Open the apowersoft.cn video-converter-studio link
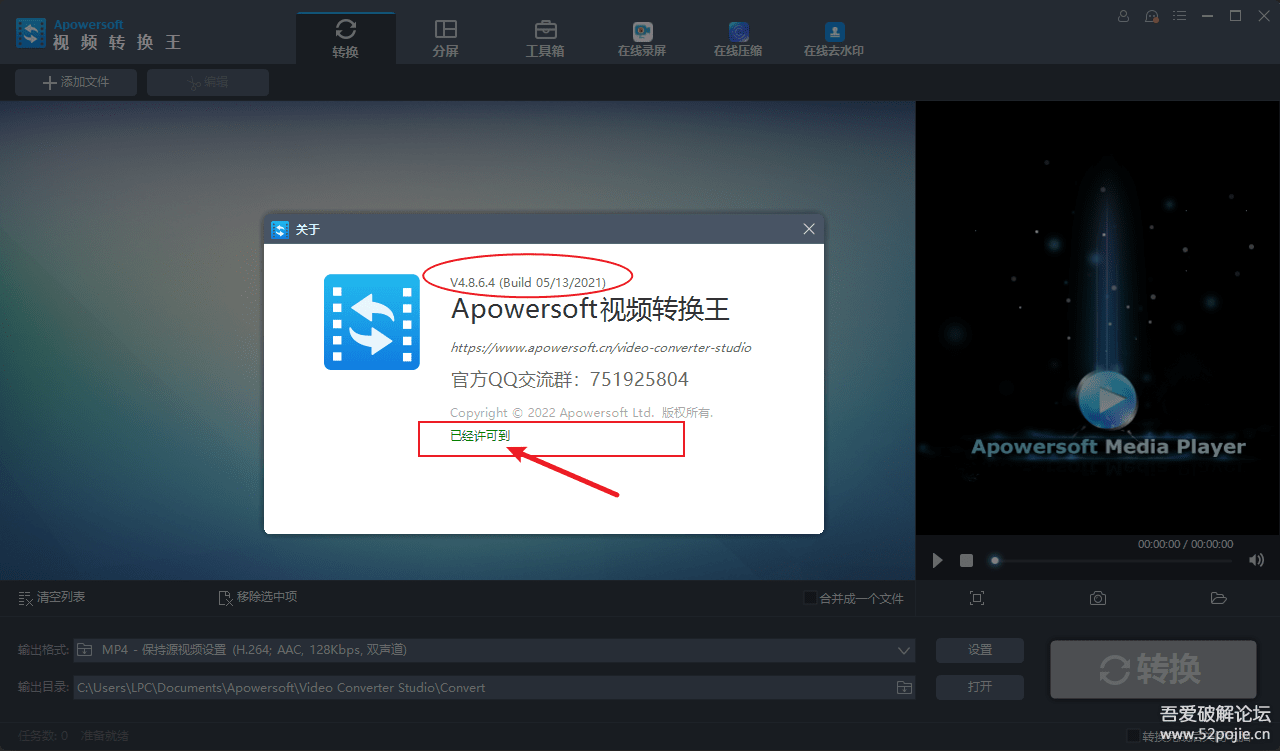1280x751 pixels. pyautogui.click(x=601, y=348)
